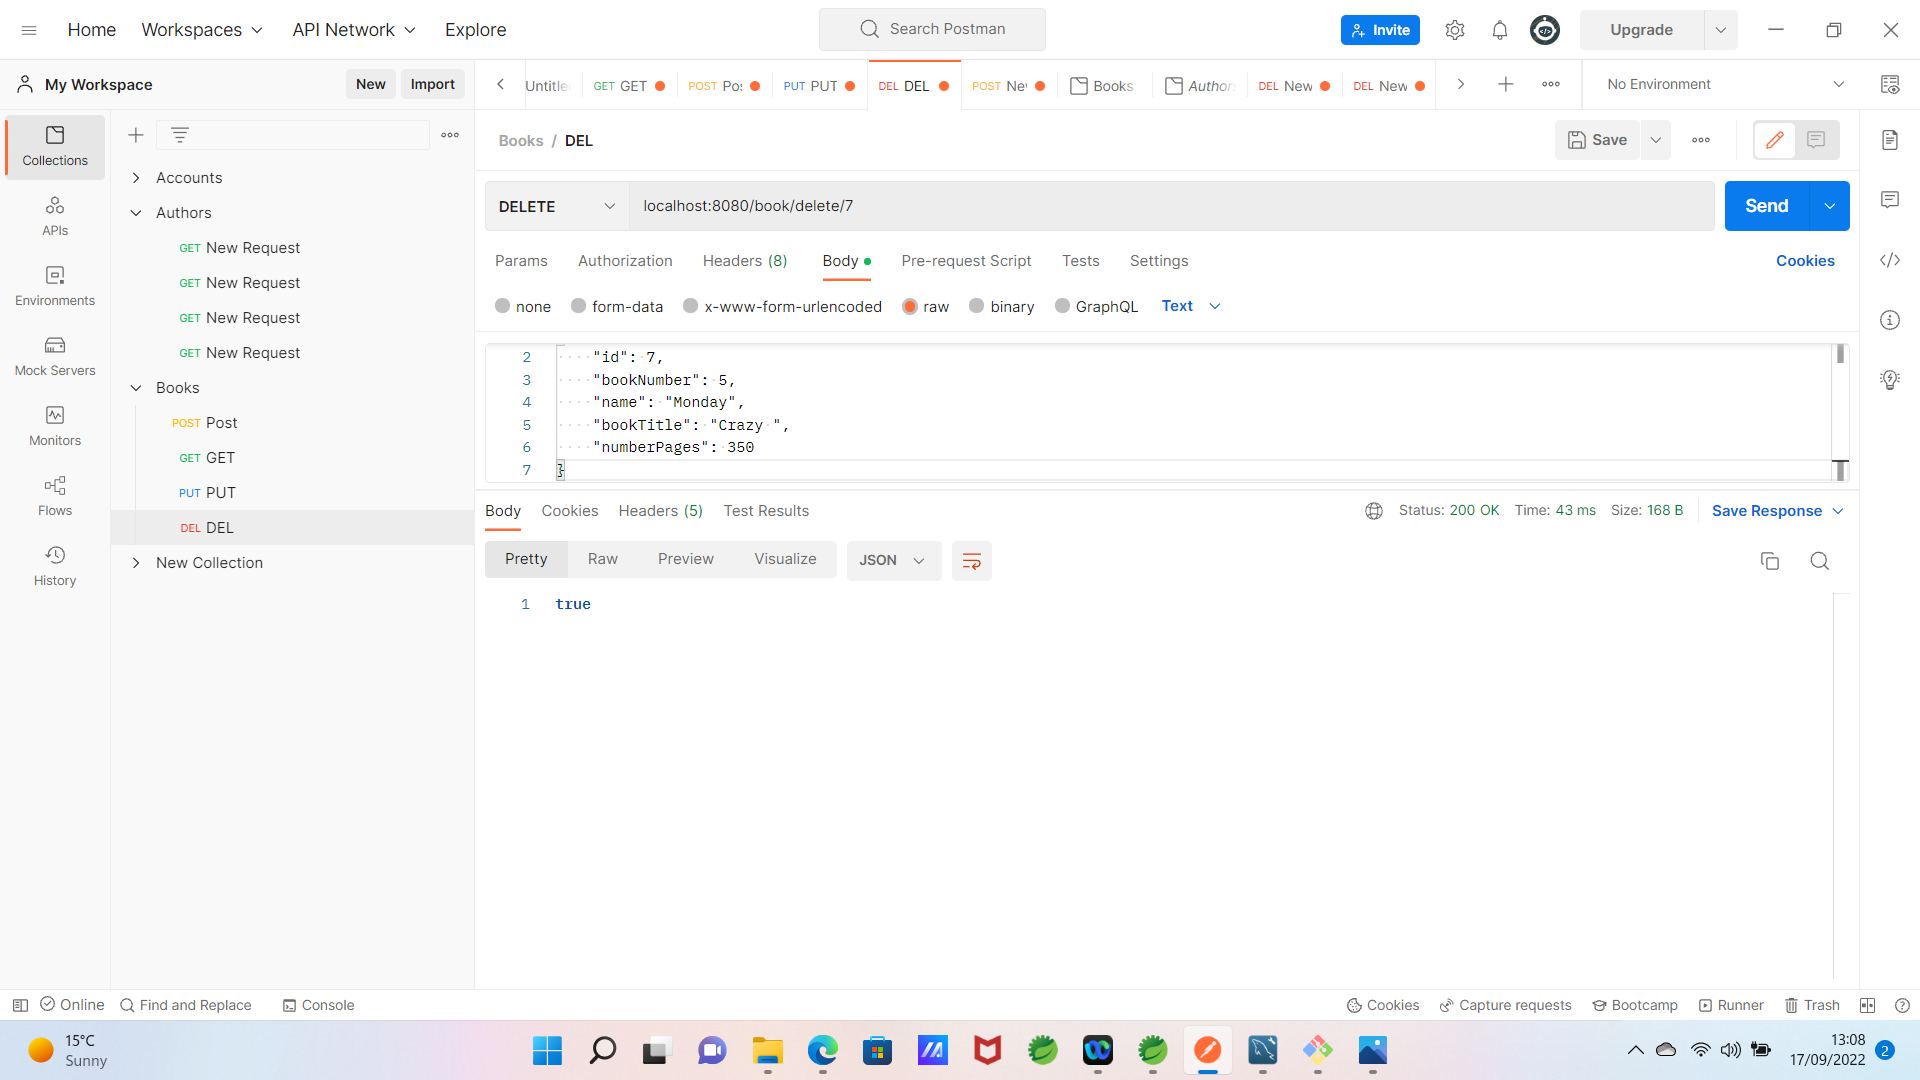1920x1080 pixels.
Task: Open the Pre-request Script tab
Action: click(x=966, y=261)
